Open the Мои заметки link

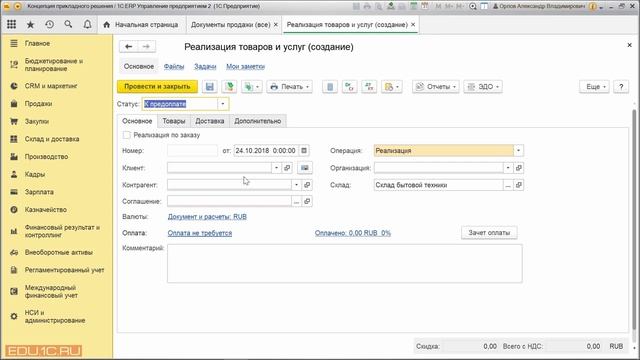pos(245,67)
